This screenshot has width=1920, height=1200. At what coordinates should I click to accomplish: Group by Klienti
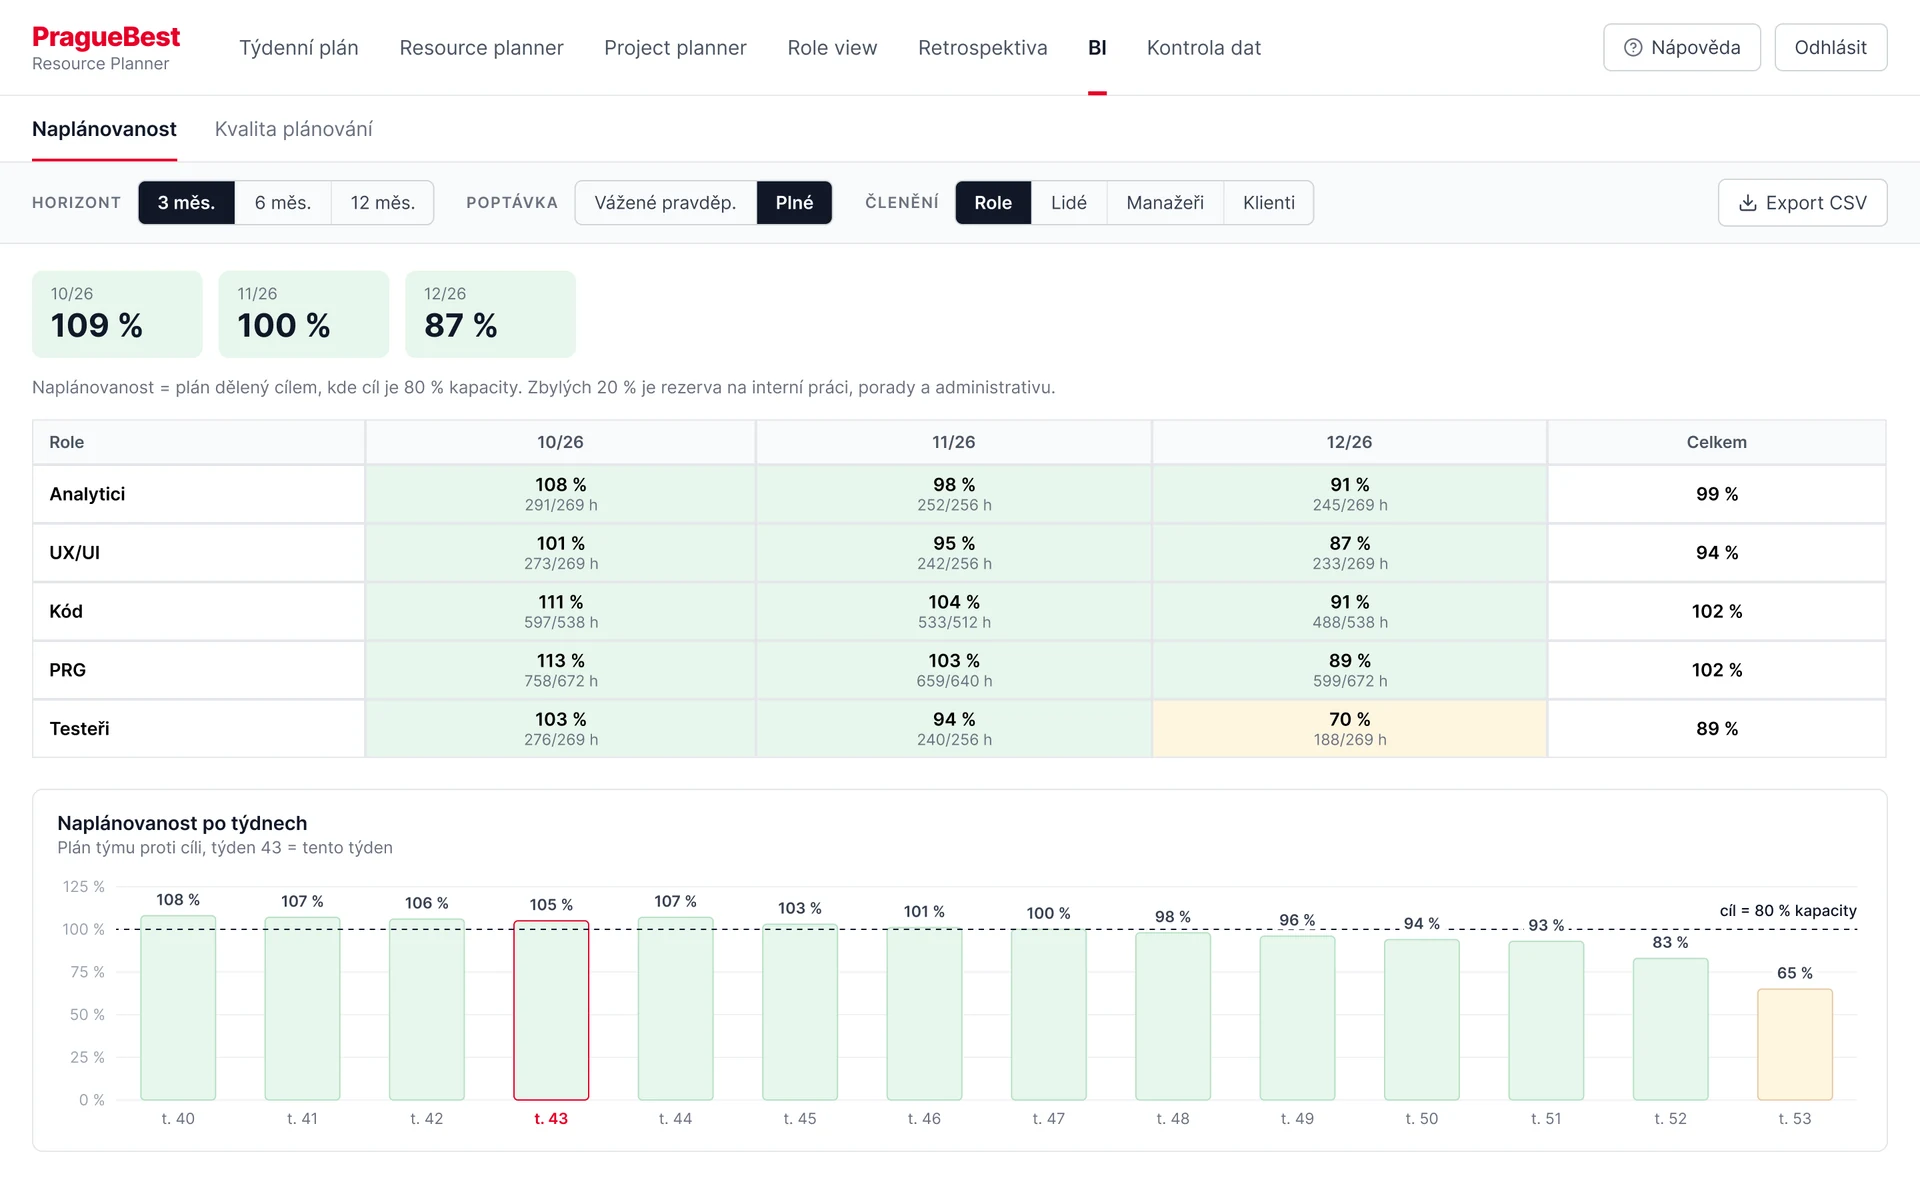pyautogui.click(x=1268, y=203)
